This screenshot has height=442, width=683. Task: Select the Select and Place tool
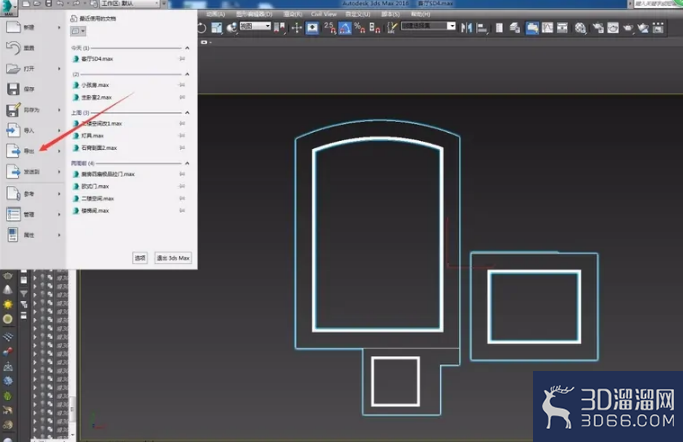[x=231, y=28]
